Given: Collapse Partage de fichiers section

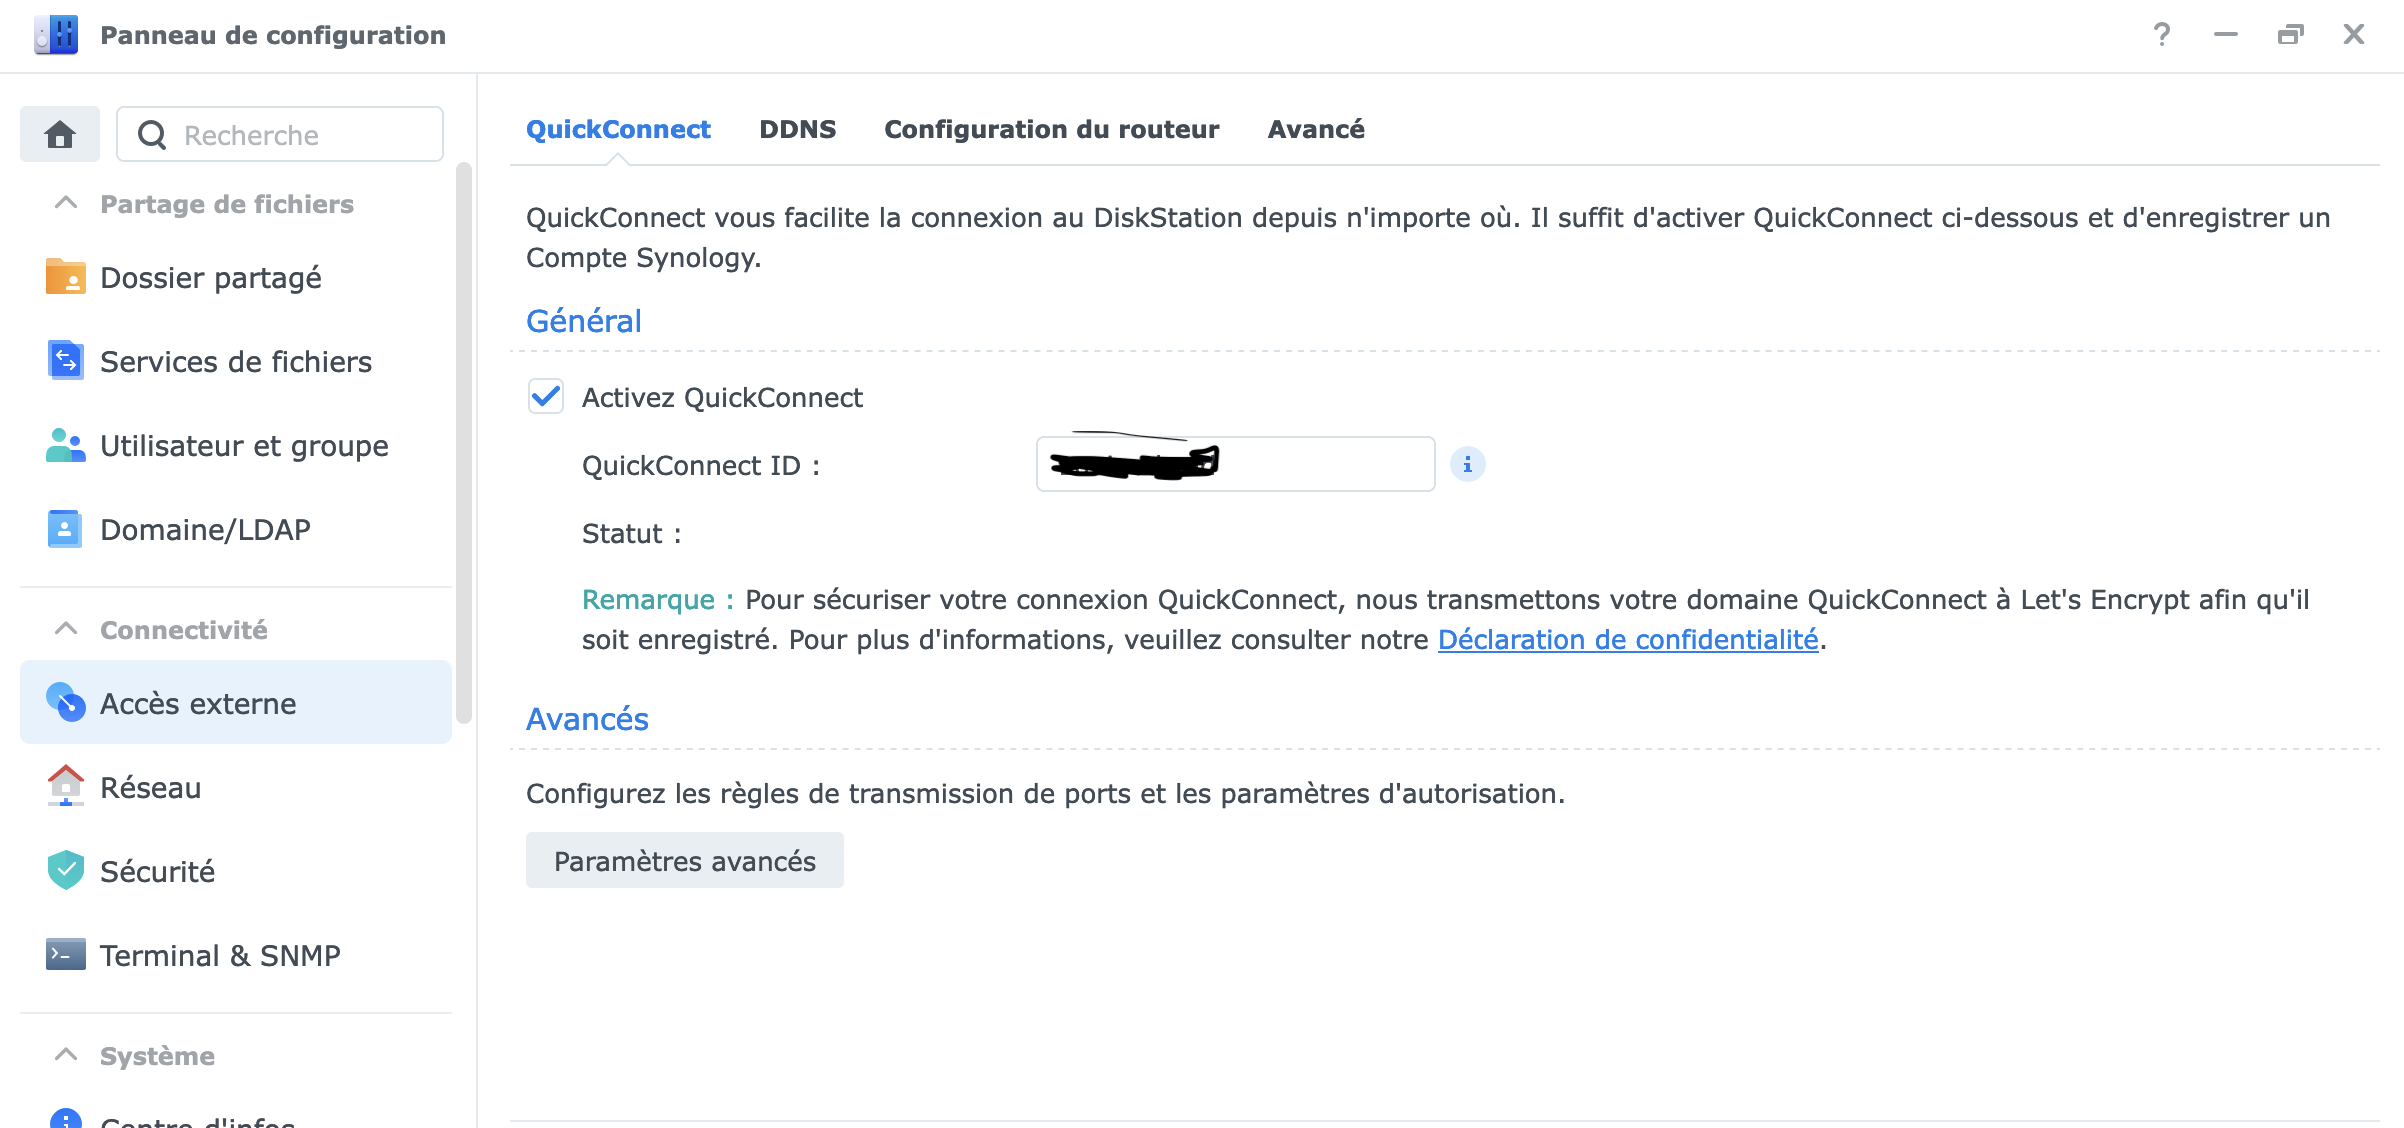Looking at the screenshot, I should click(x=66, y=203).
